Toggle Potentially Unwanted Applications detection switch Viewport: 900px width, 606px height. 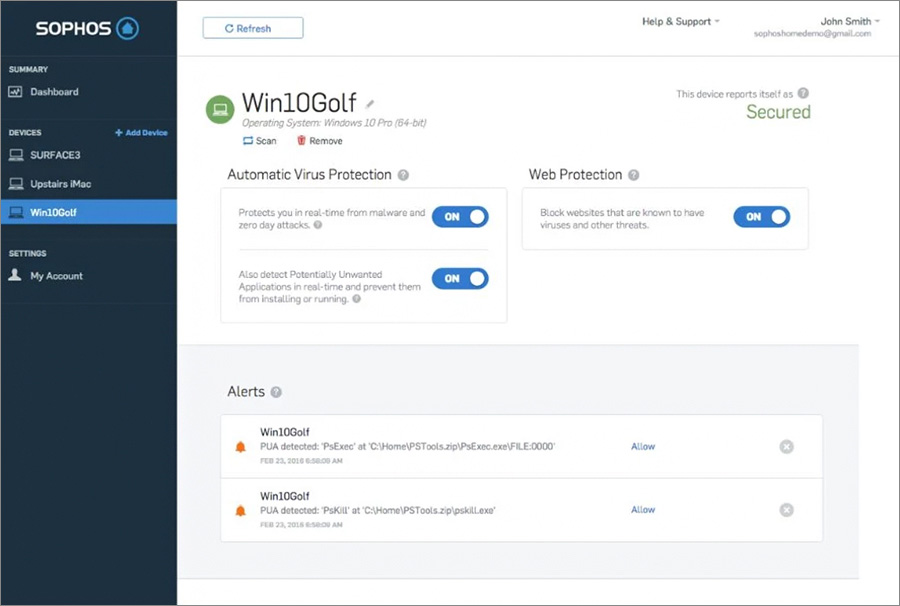coord(460,278)
